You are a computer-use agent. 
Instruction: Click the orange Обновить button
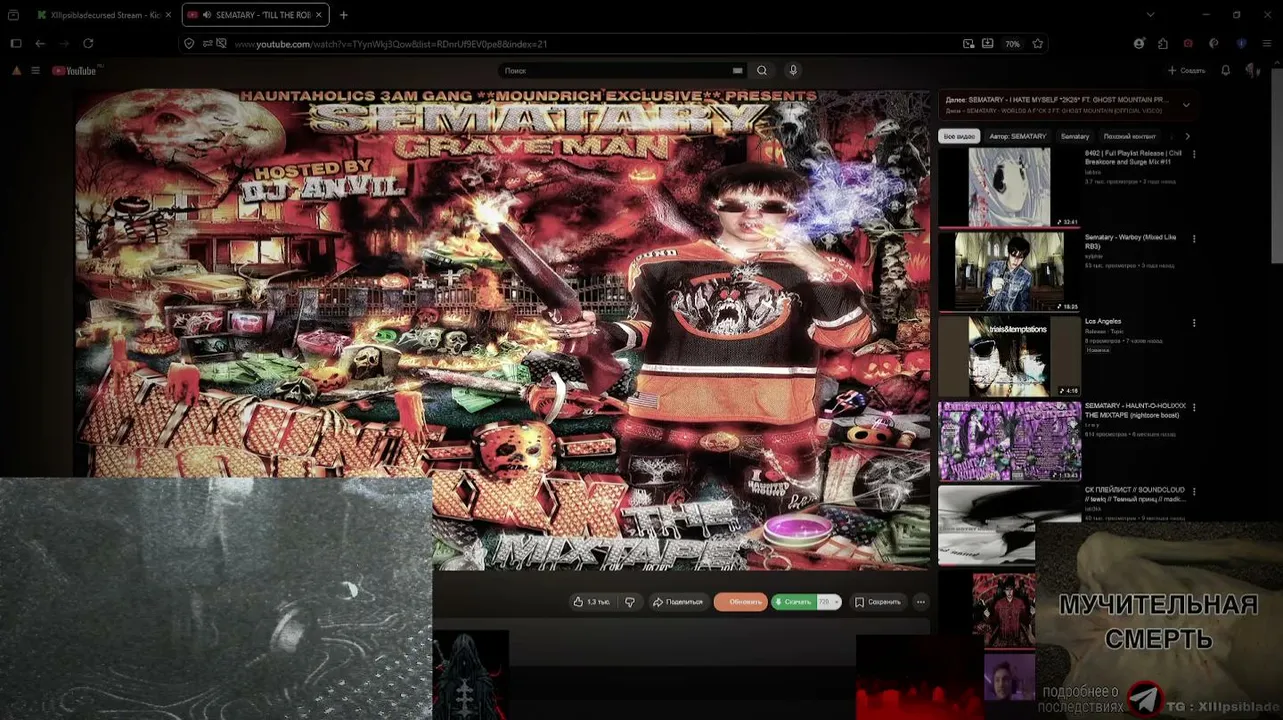(740, 602)
